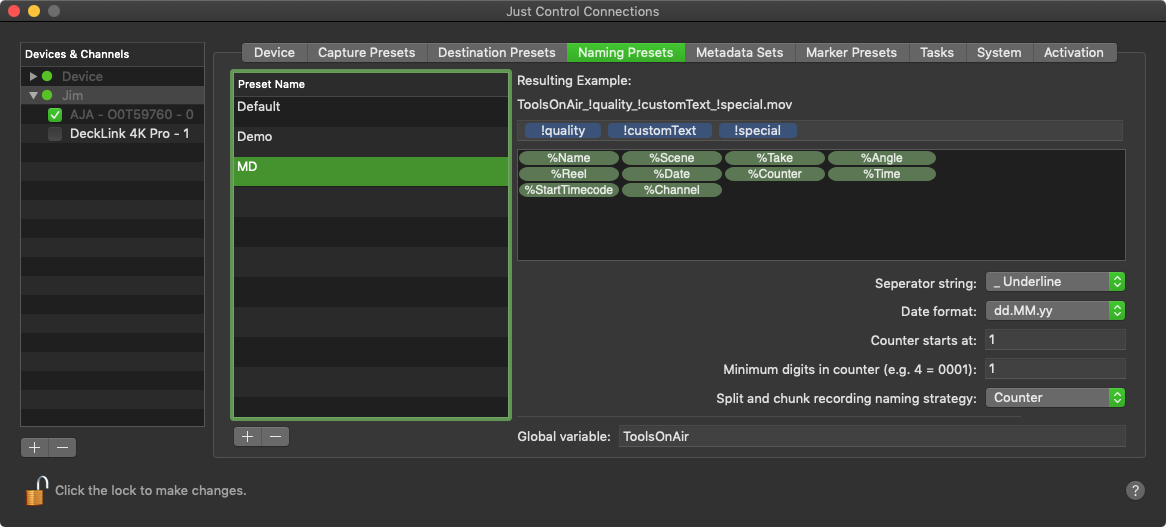Click the %Reel variable token

click(x=568, y=174)
